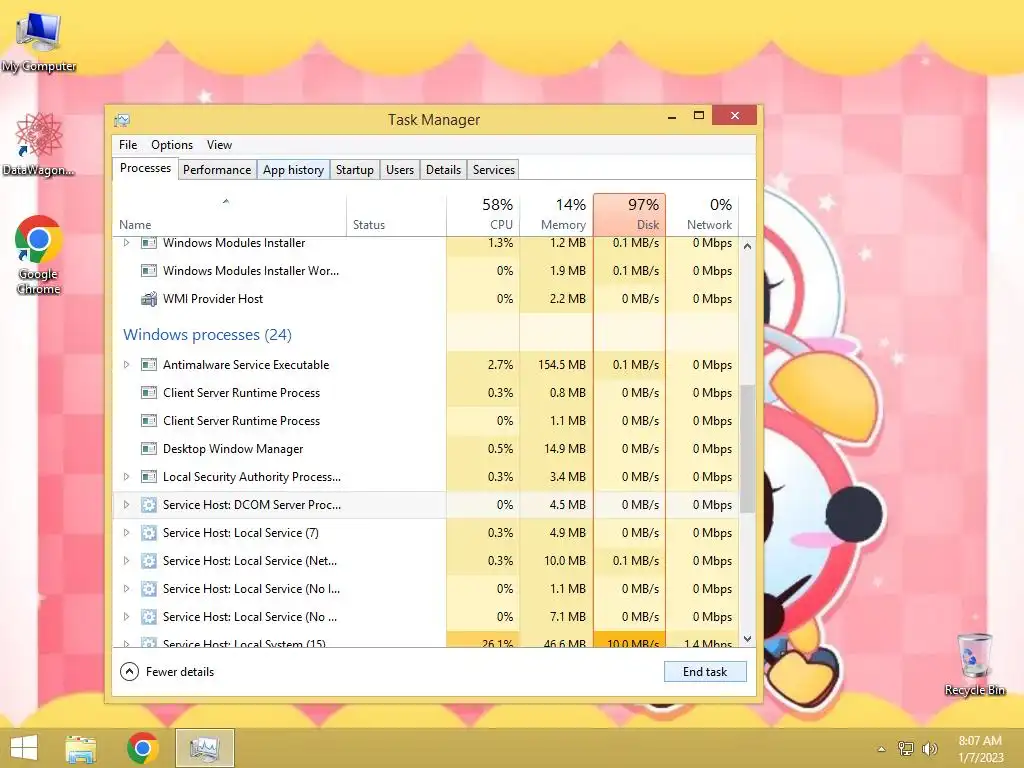Open the My Computer desktop icon

click(39, 42)
